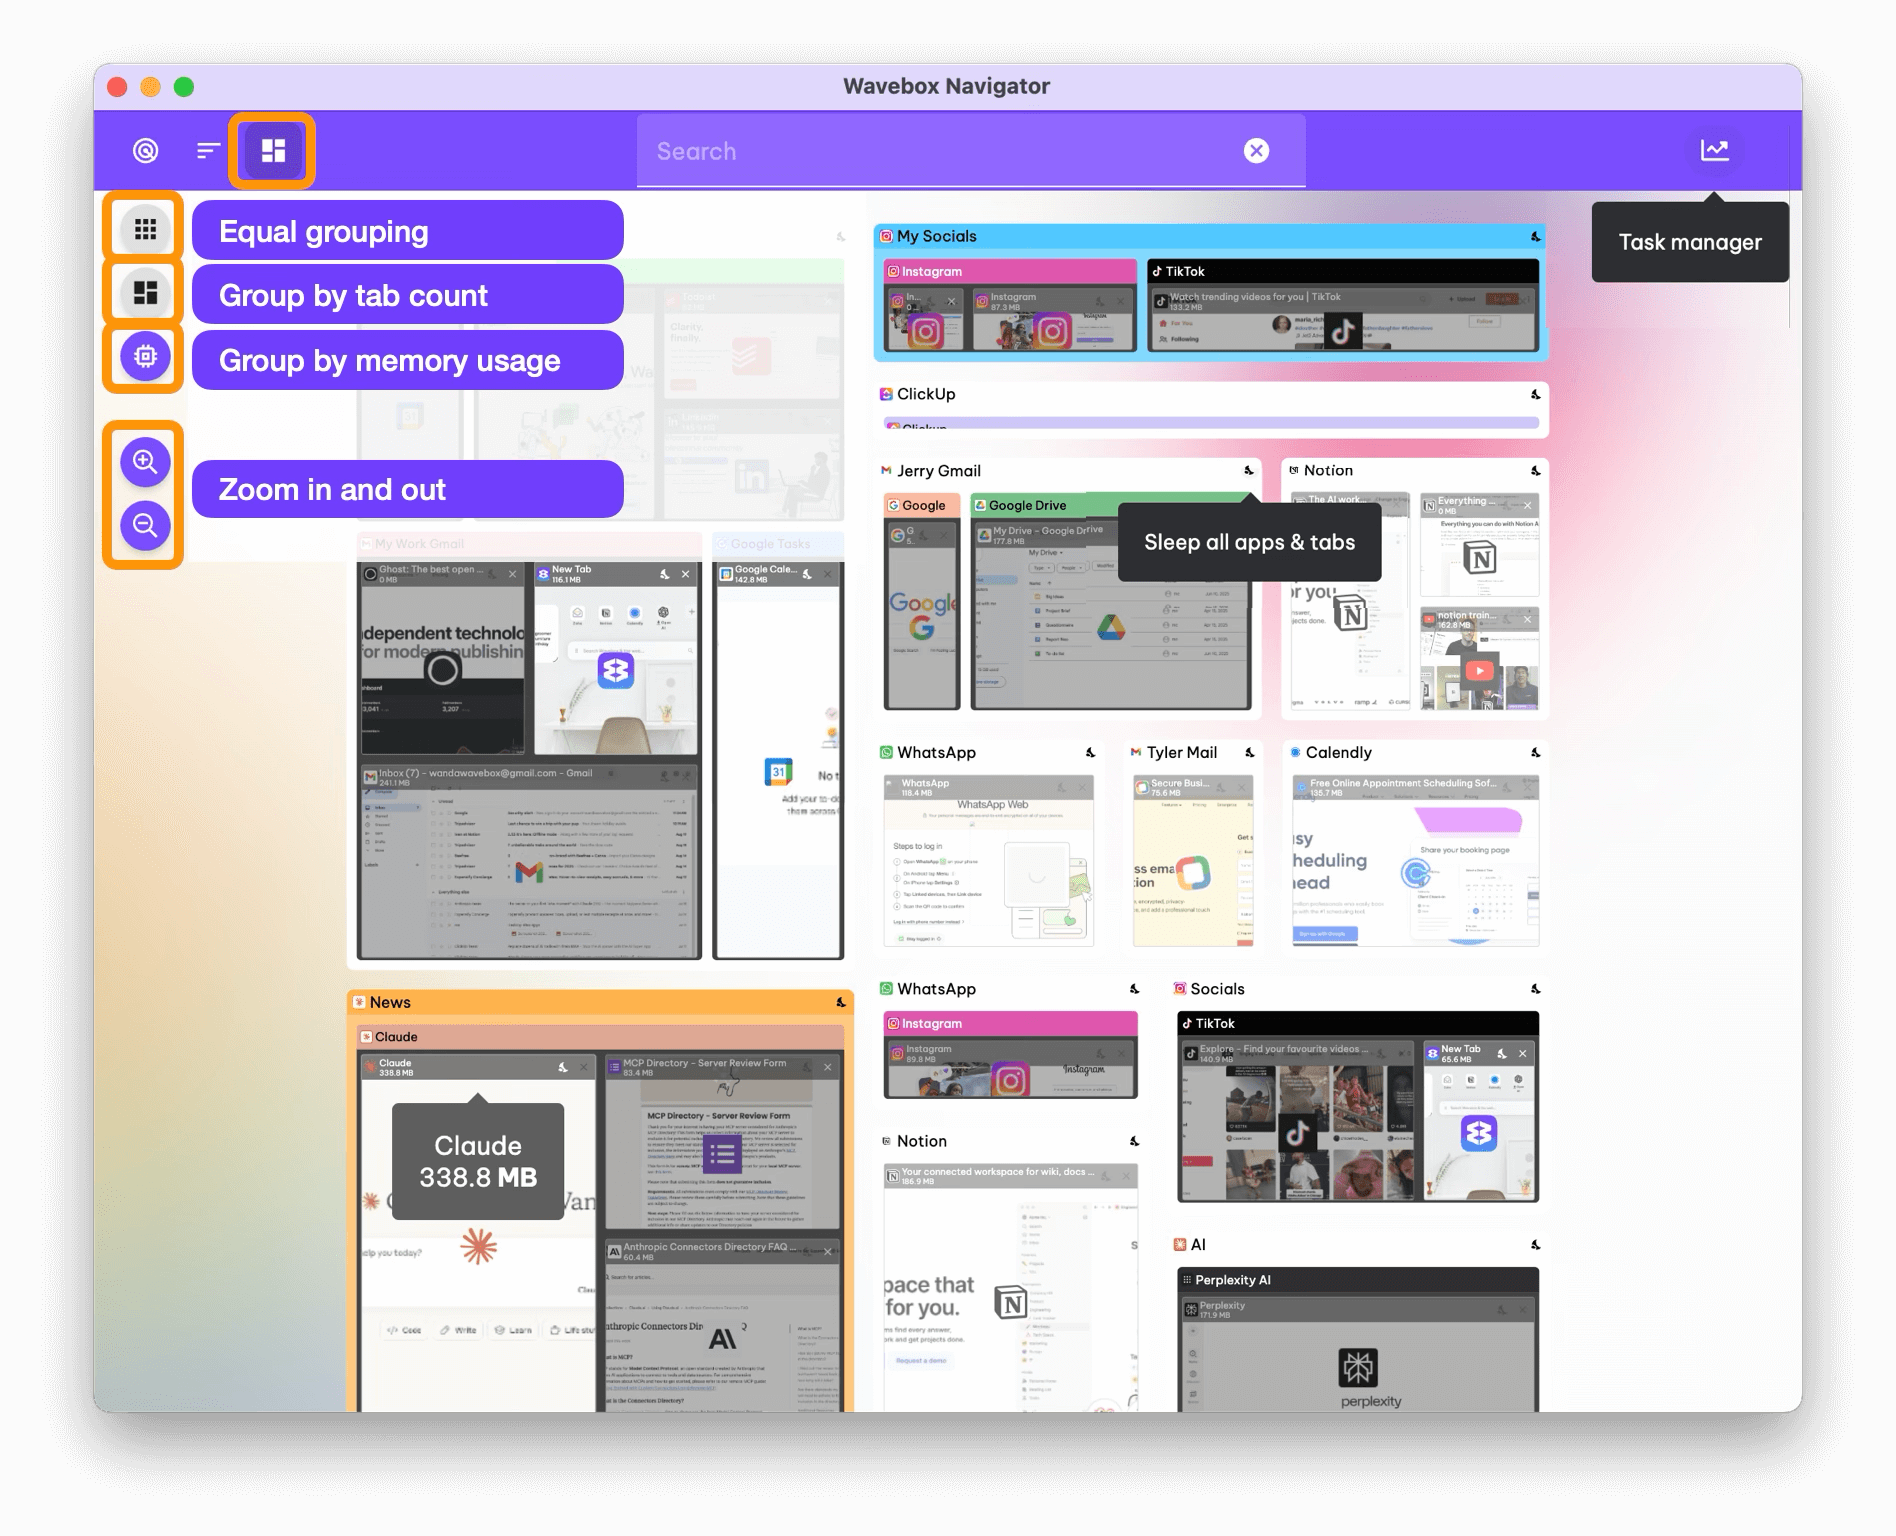
Task: Select the Perplexity AI app header
Action: (1358, 1280)
